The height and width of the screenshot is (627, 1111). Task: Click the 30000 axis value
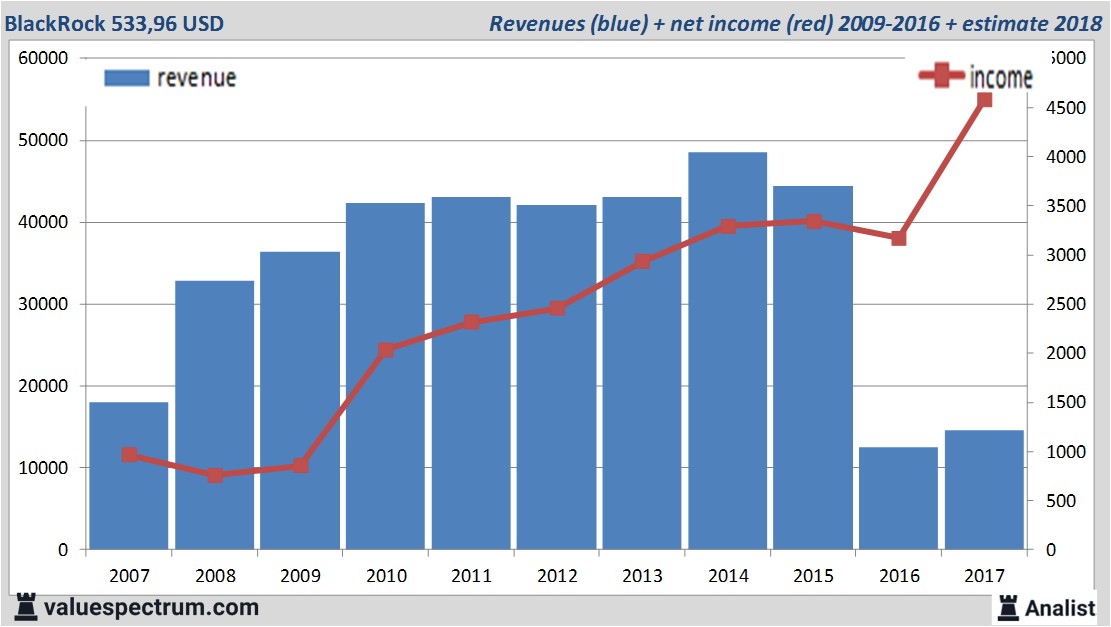(x=43, y=304)
